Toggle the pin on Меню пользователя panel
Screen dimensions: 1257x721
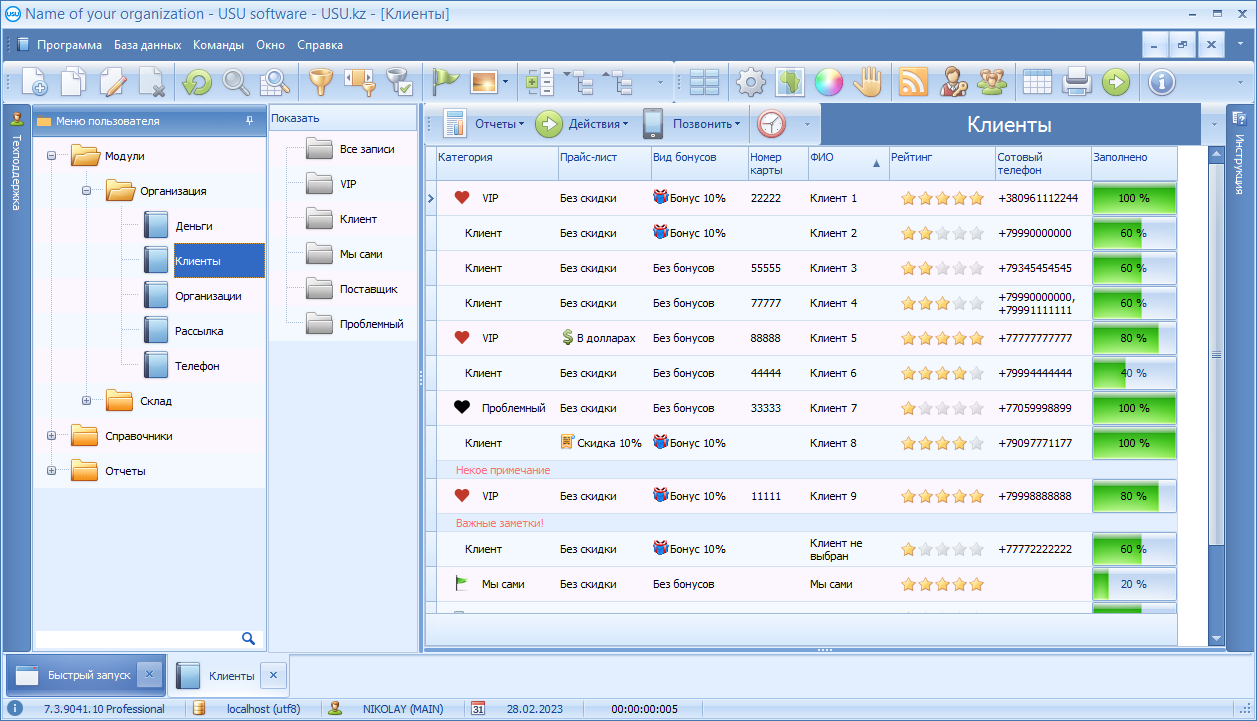click(249, 121)
